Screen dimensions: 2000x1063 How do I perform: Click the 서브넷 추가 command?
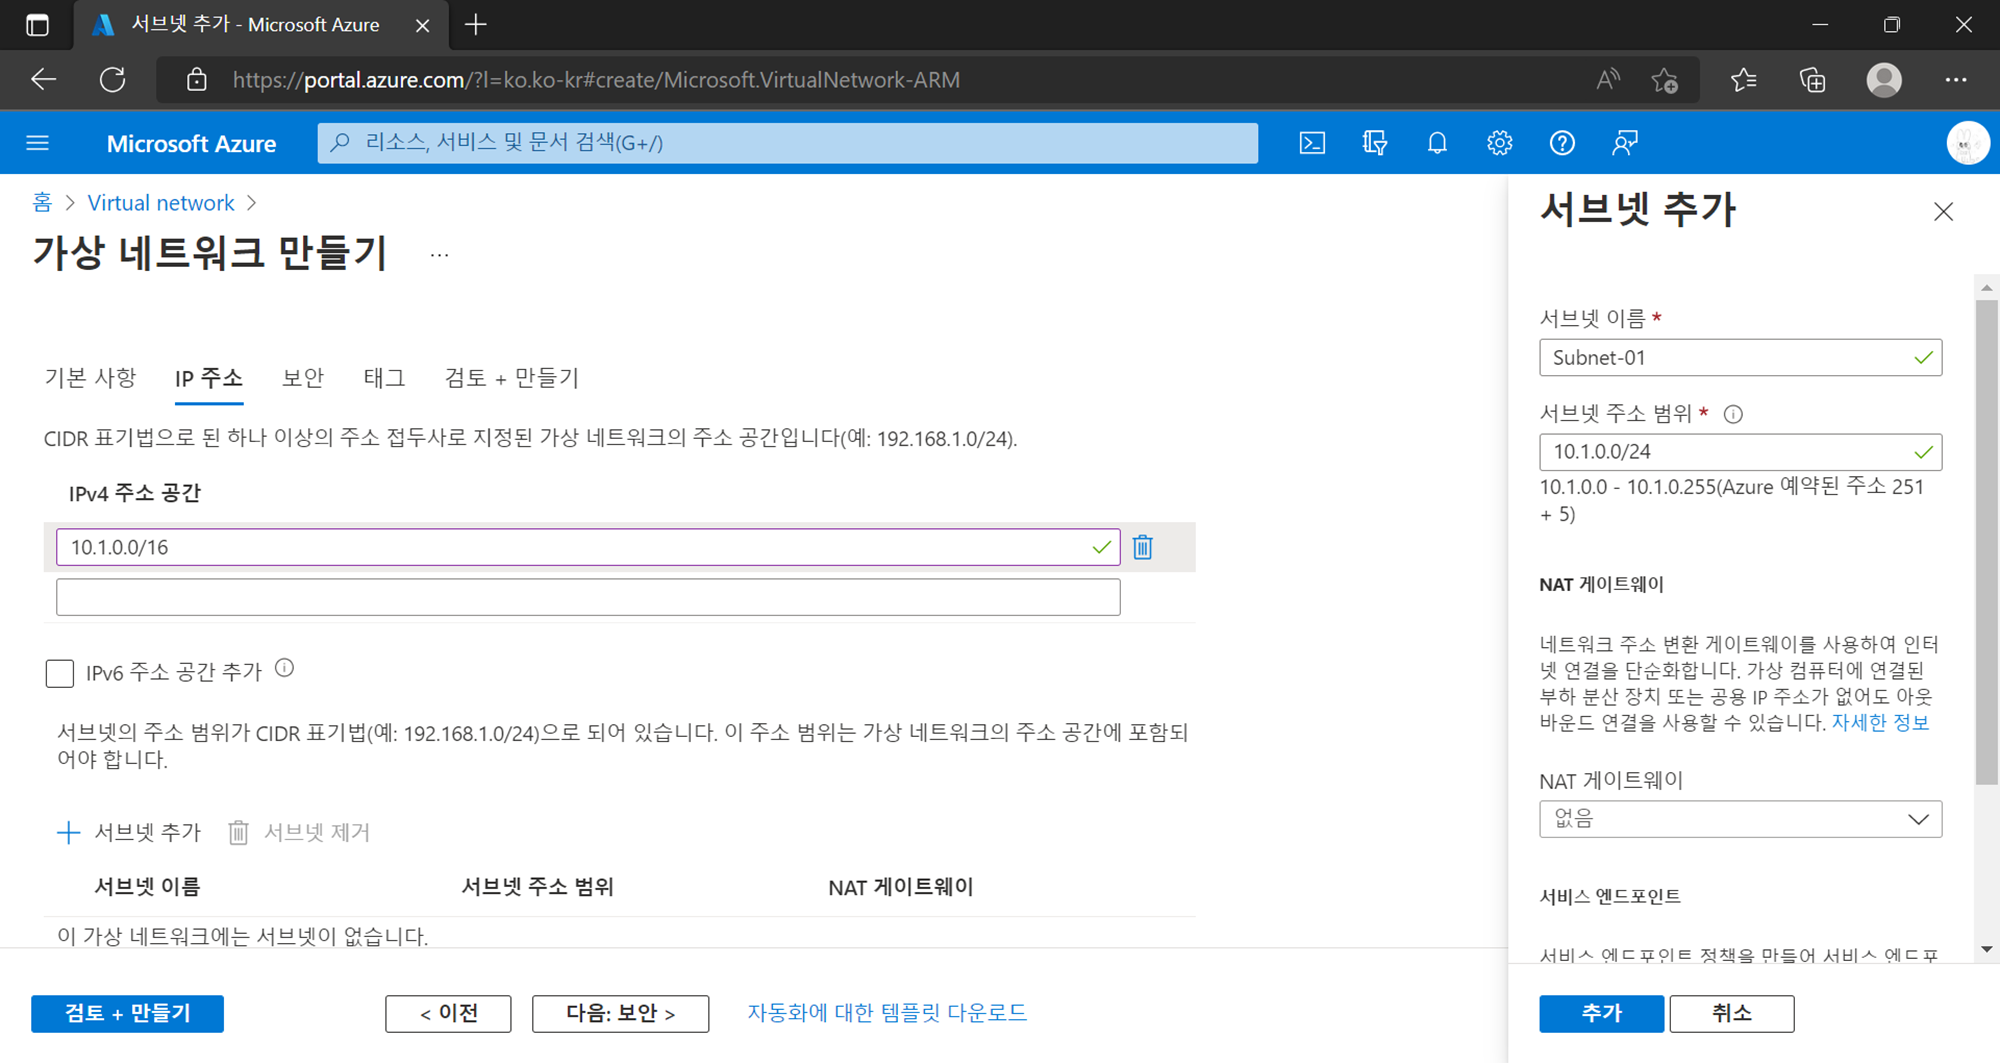[x=129, y=832]
